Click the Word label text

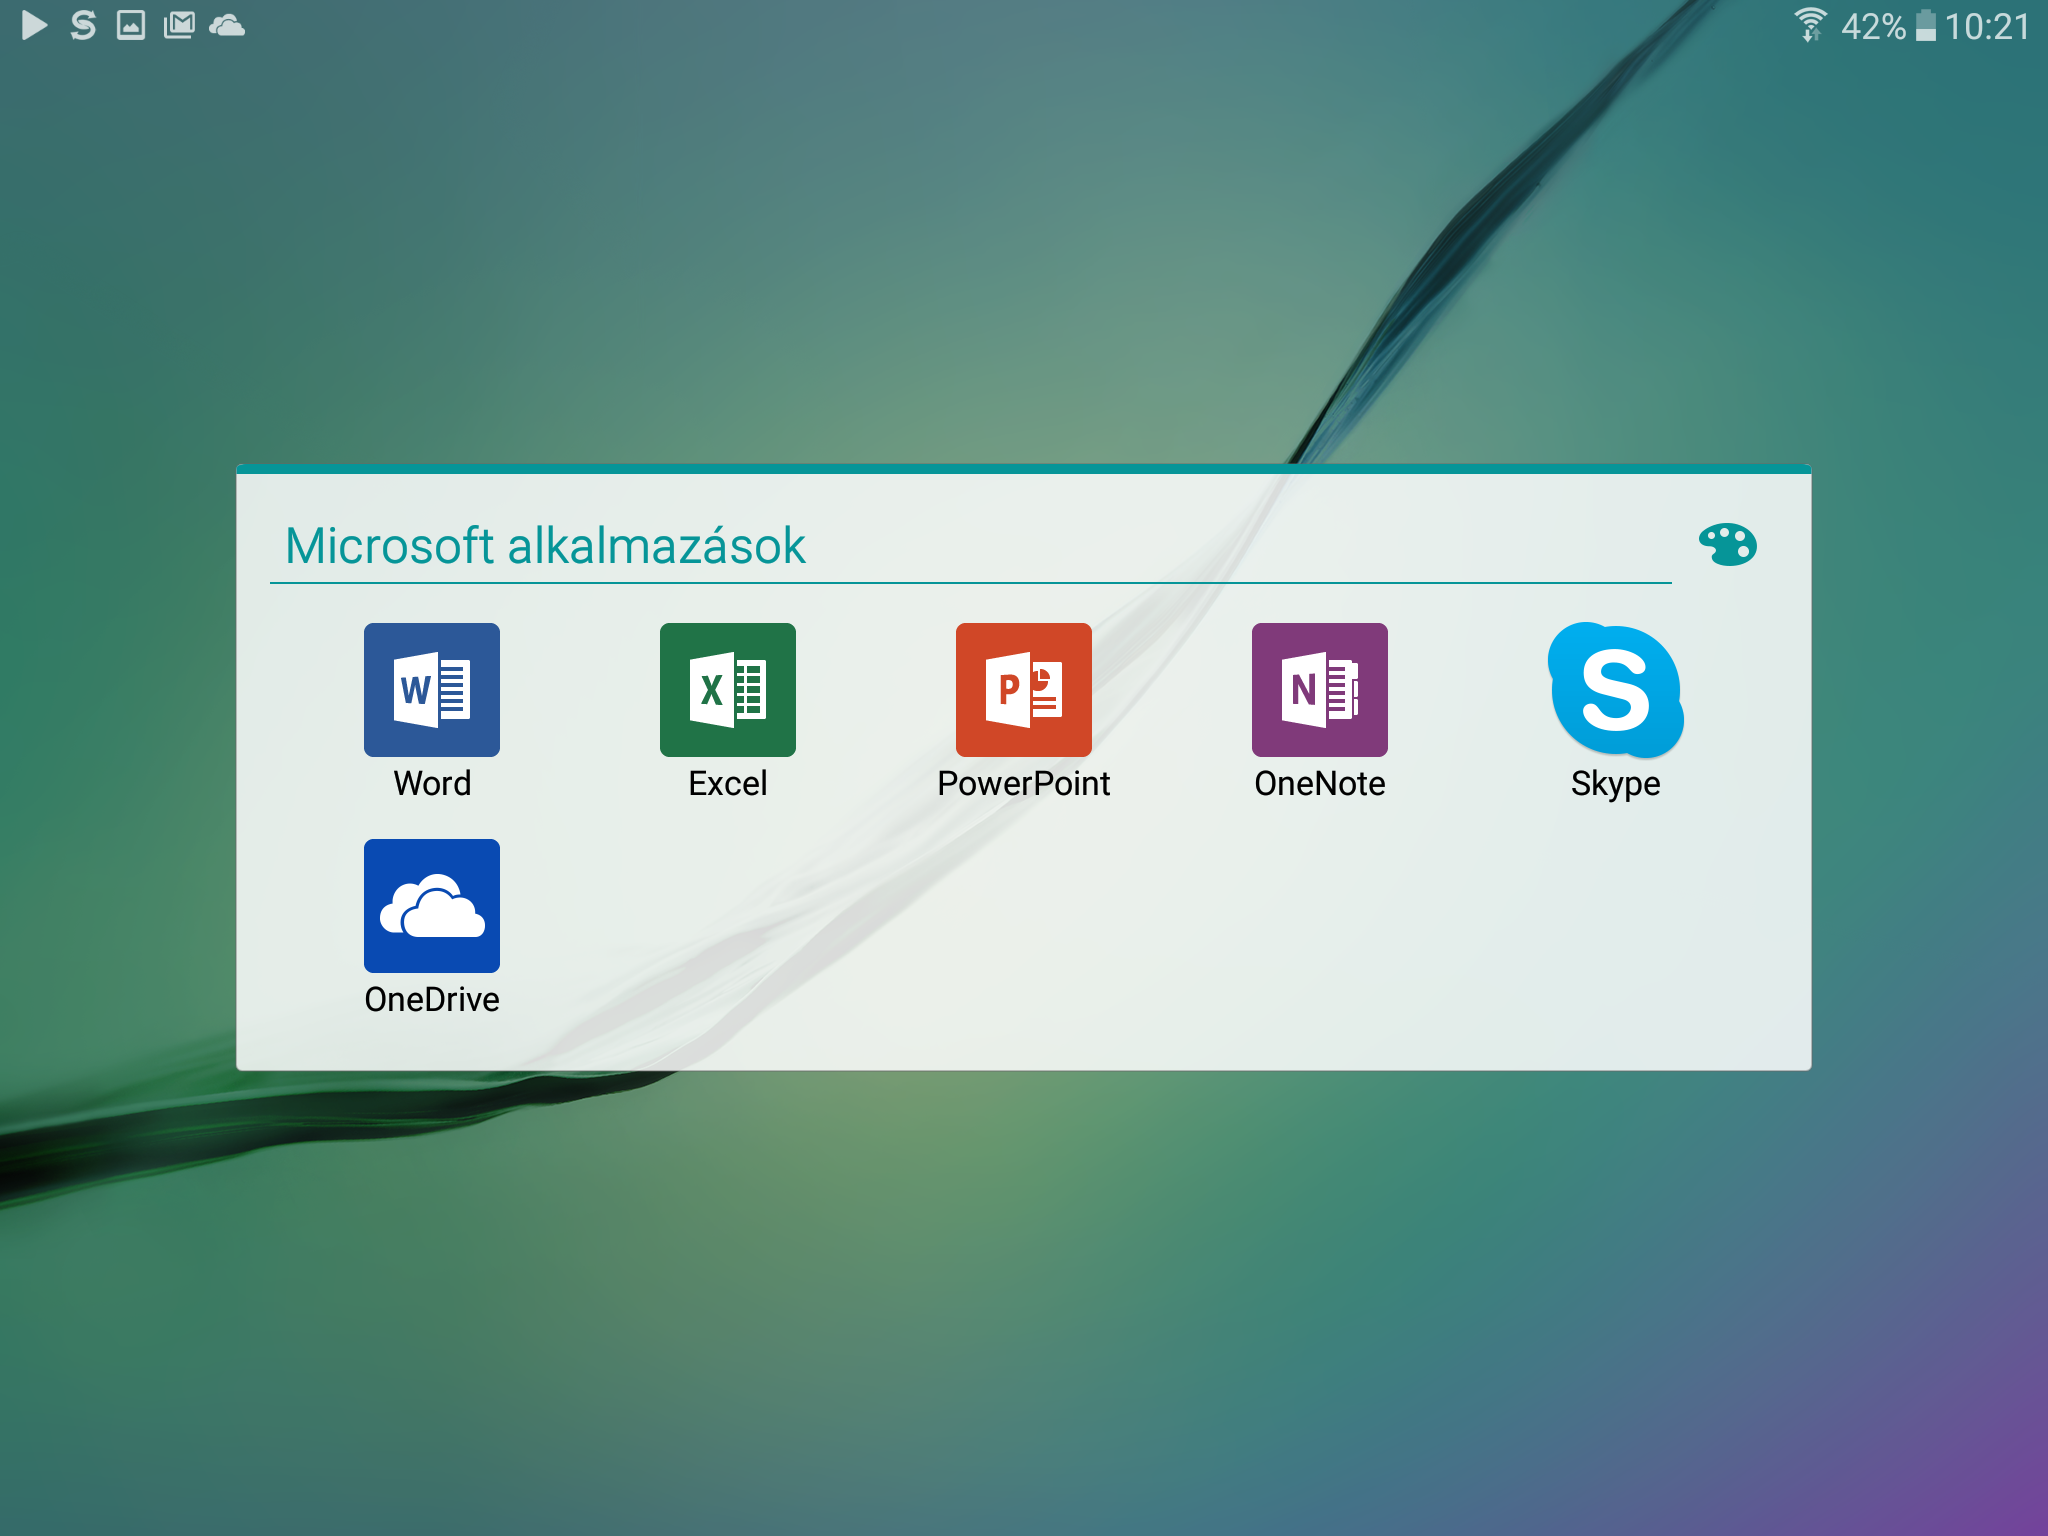coord(431,783)
